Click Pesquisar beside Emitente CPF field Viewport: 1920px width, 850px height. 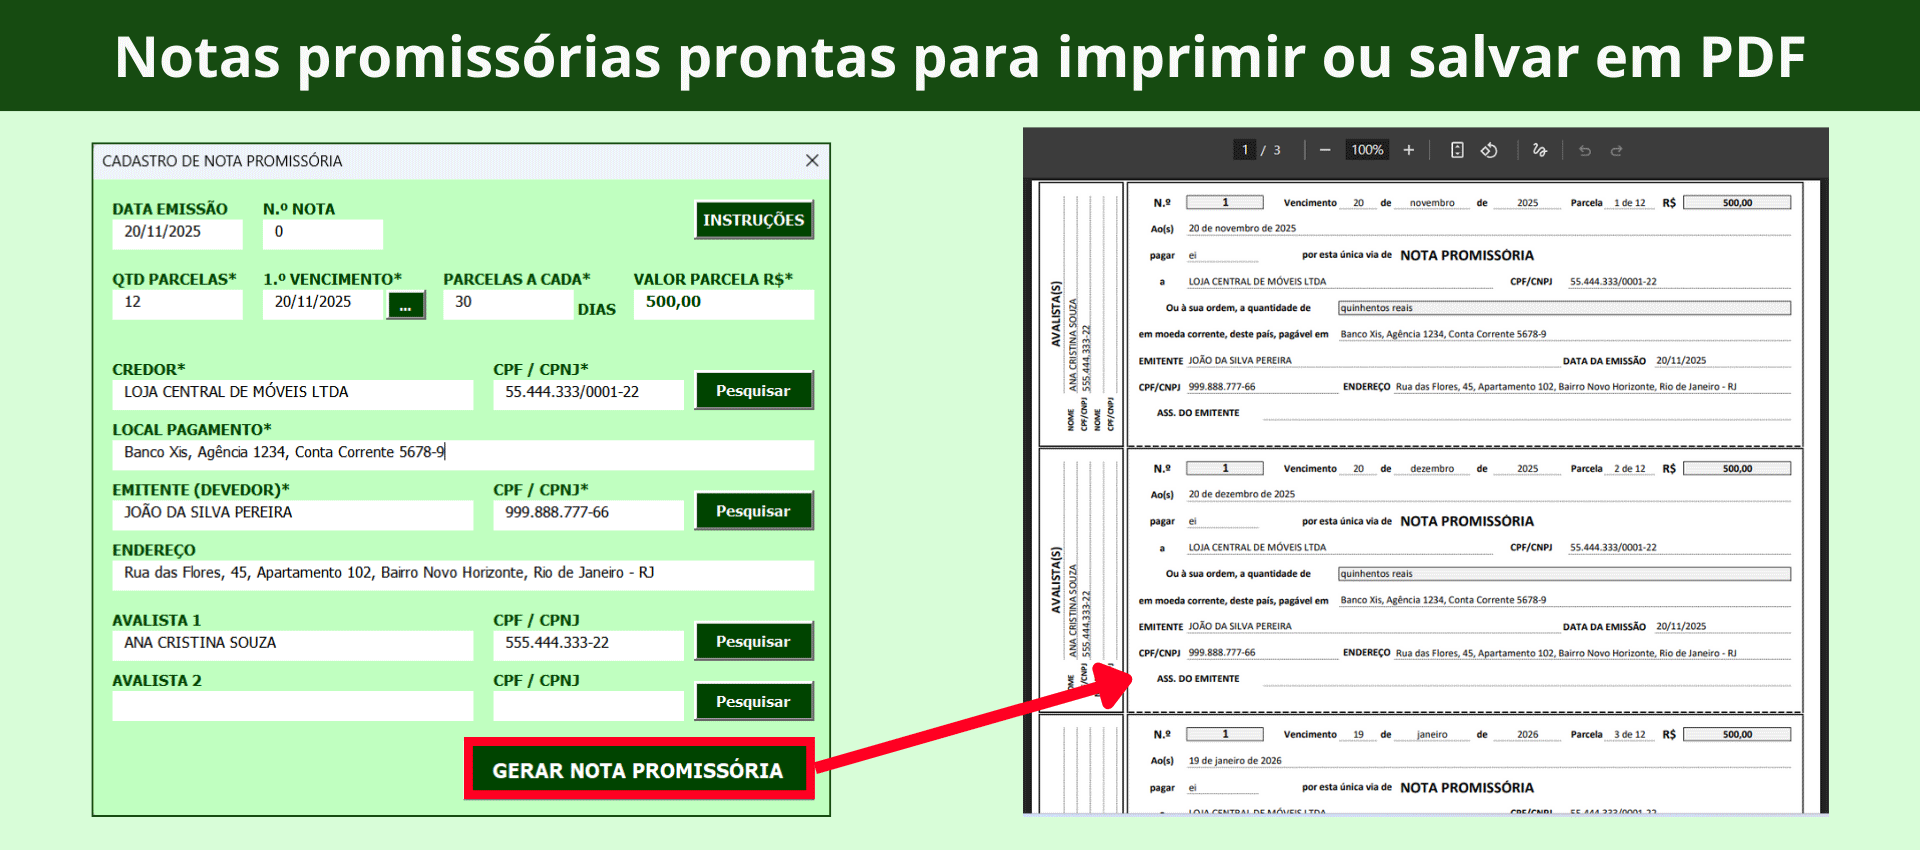pos(753,511)
